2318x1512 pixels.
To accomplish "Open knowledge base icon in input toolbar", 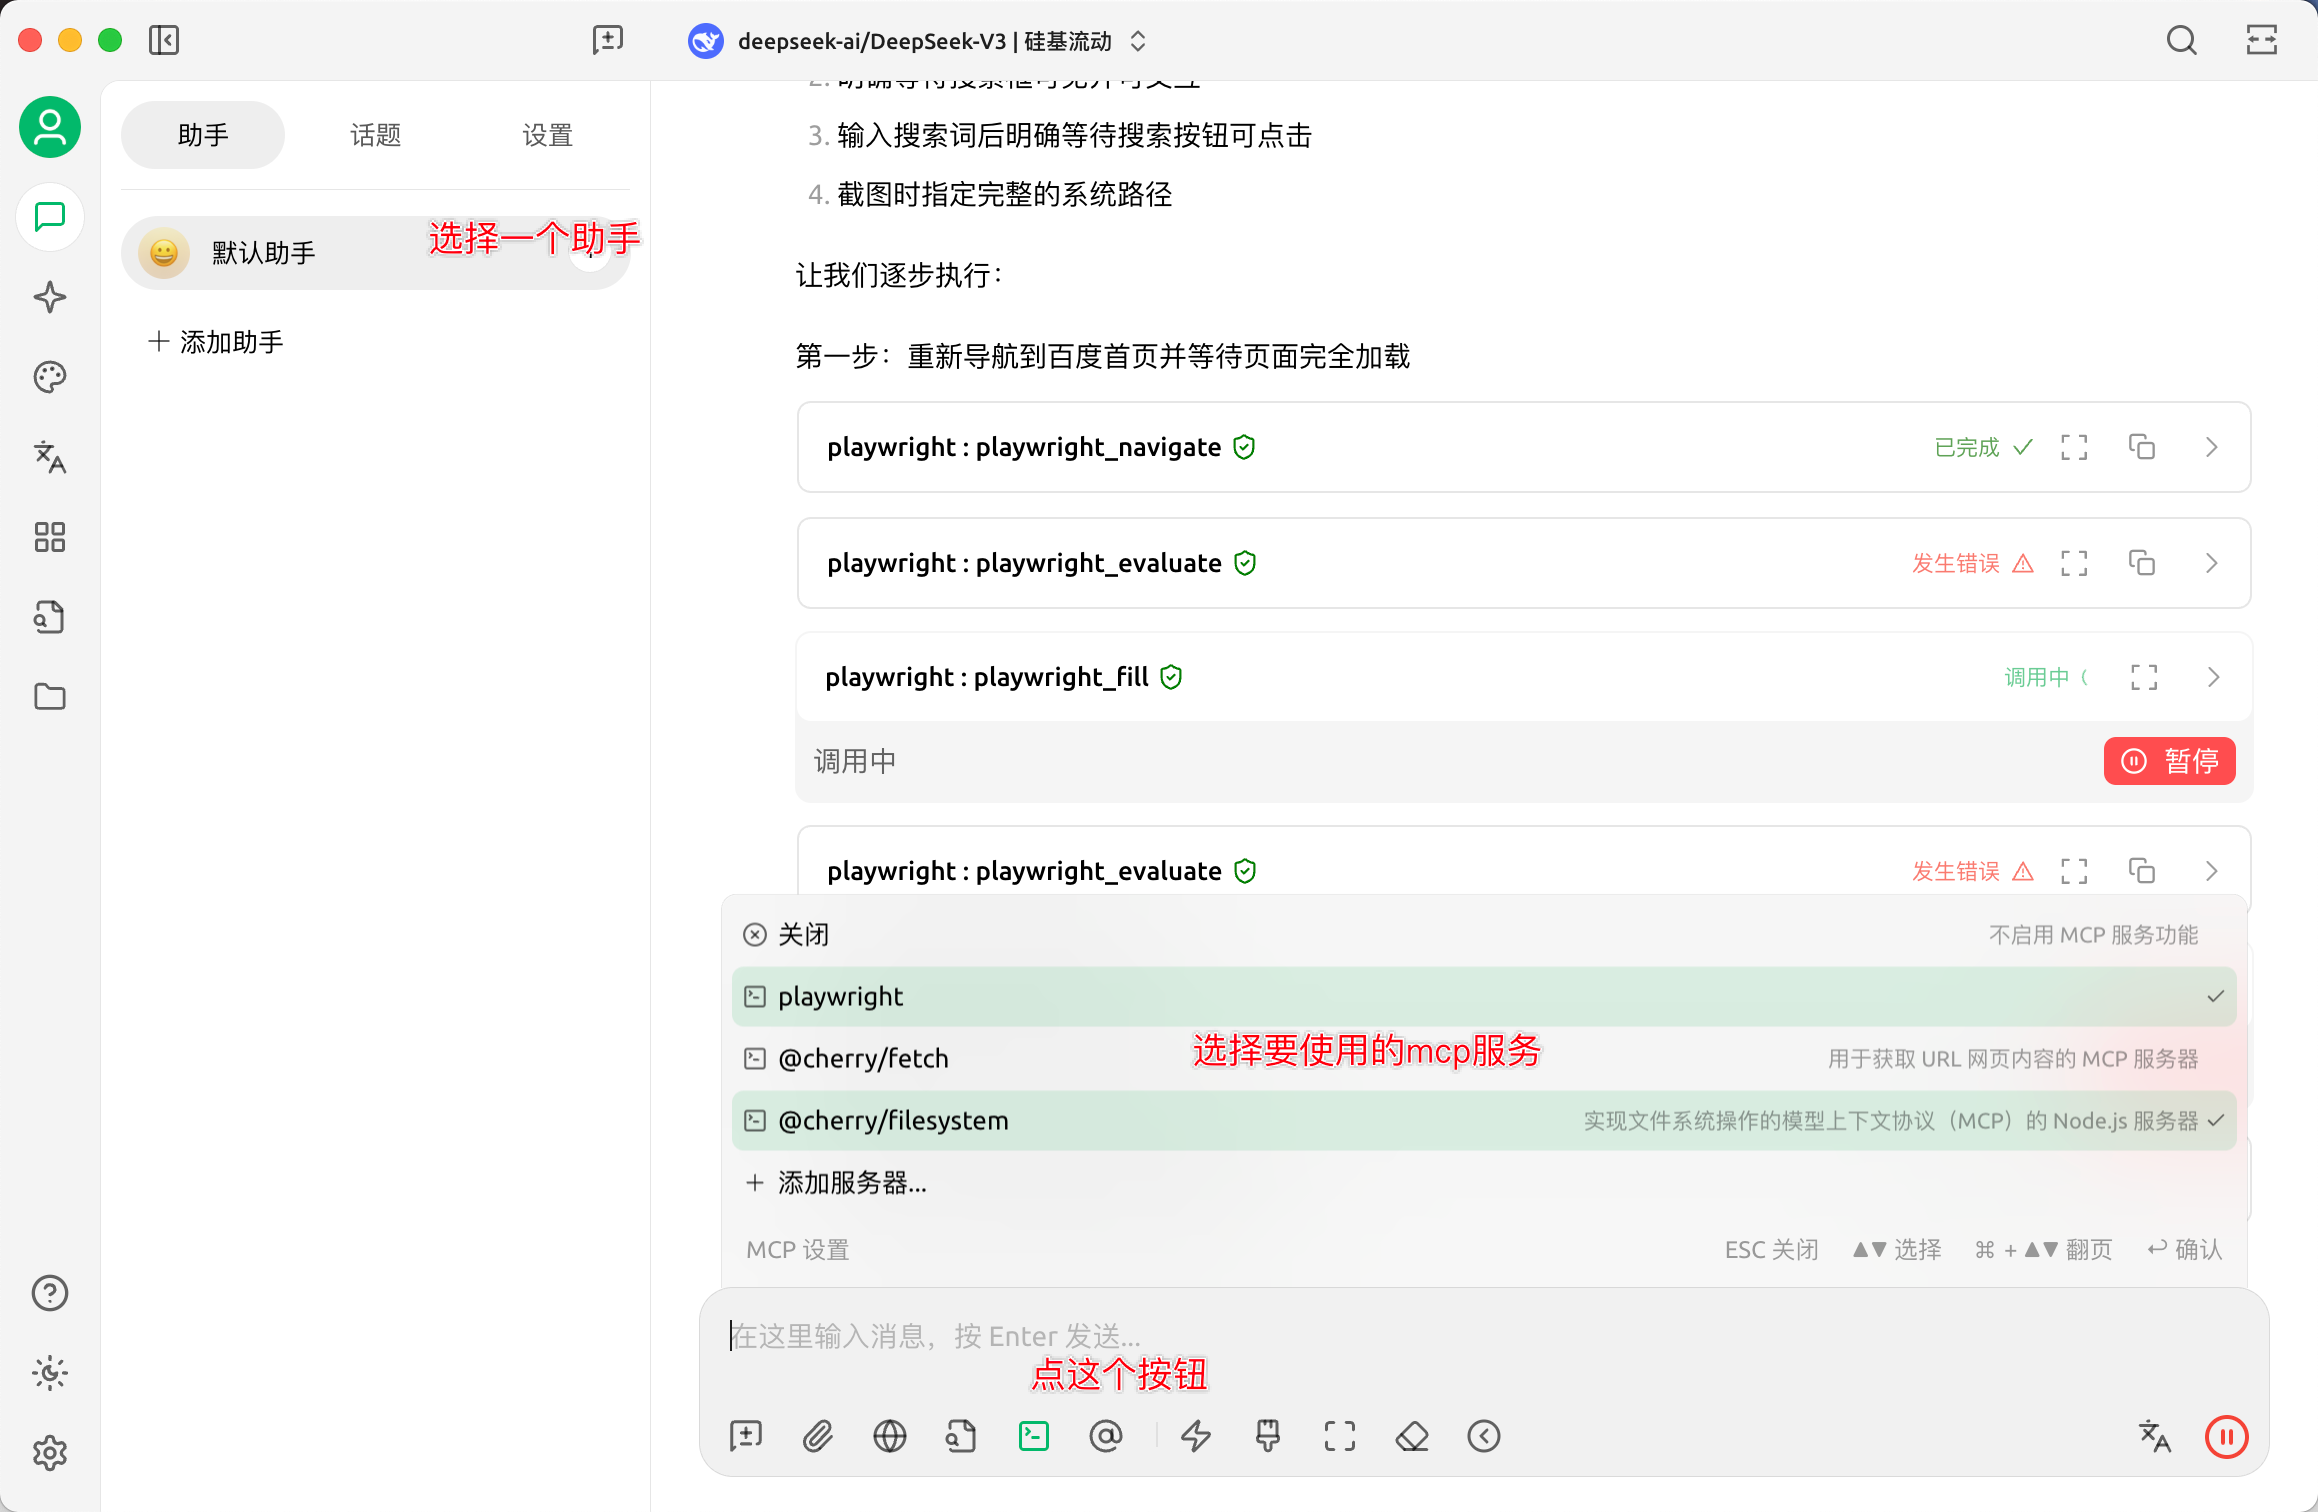I will pyautogui.click(x=962, y=1436).
